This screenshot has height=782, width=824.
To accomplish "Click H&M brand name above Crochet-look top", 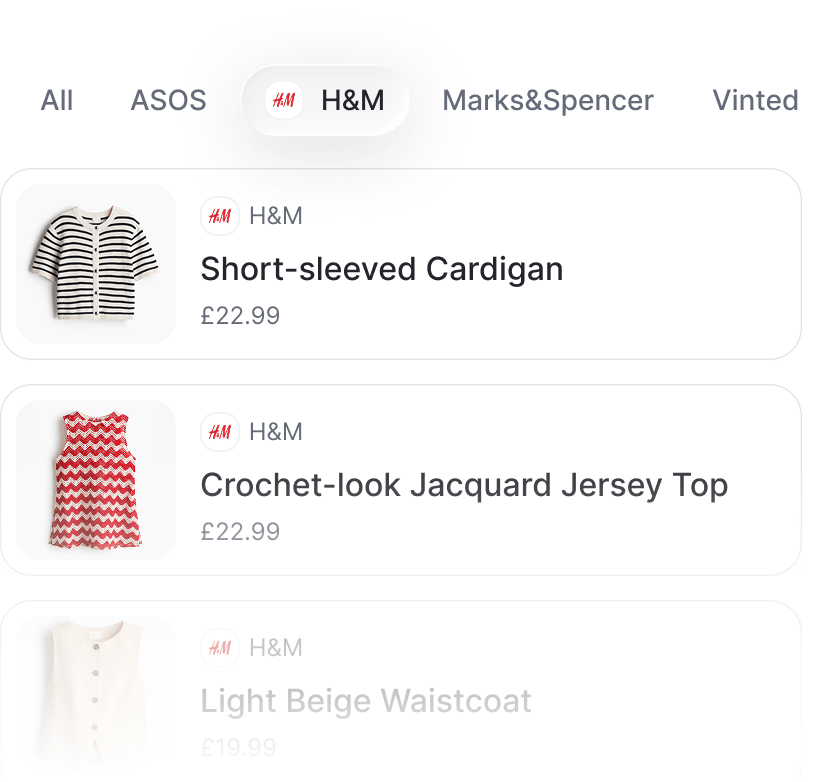I will pyautogui.click(x=276, y=432).
